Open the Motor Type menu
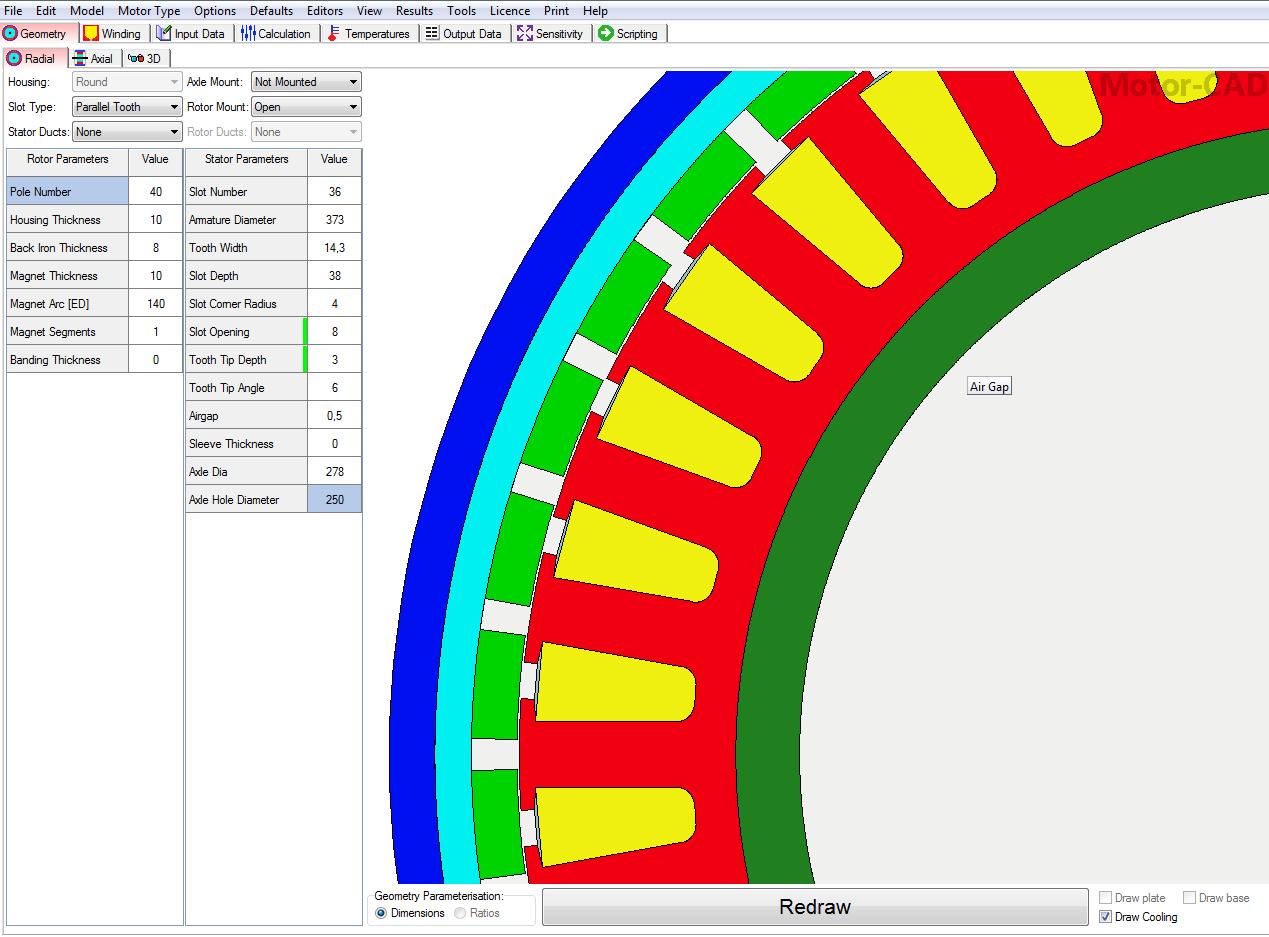The width and height of the screenshot is (1269, 937). (x=148, y=11)
